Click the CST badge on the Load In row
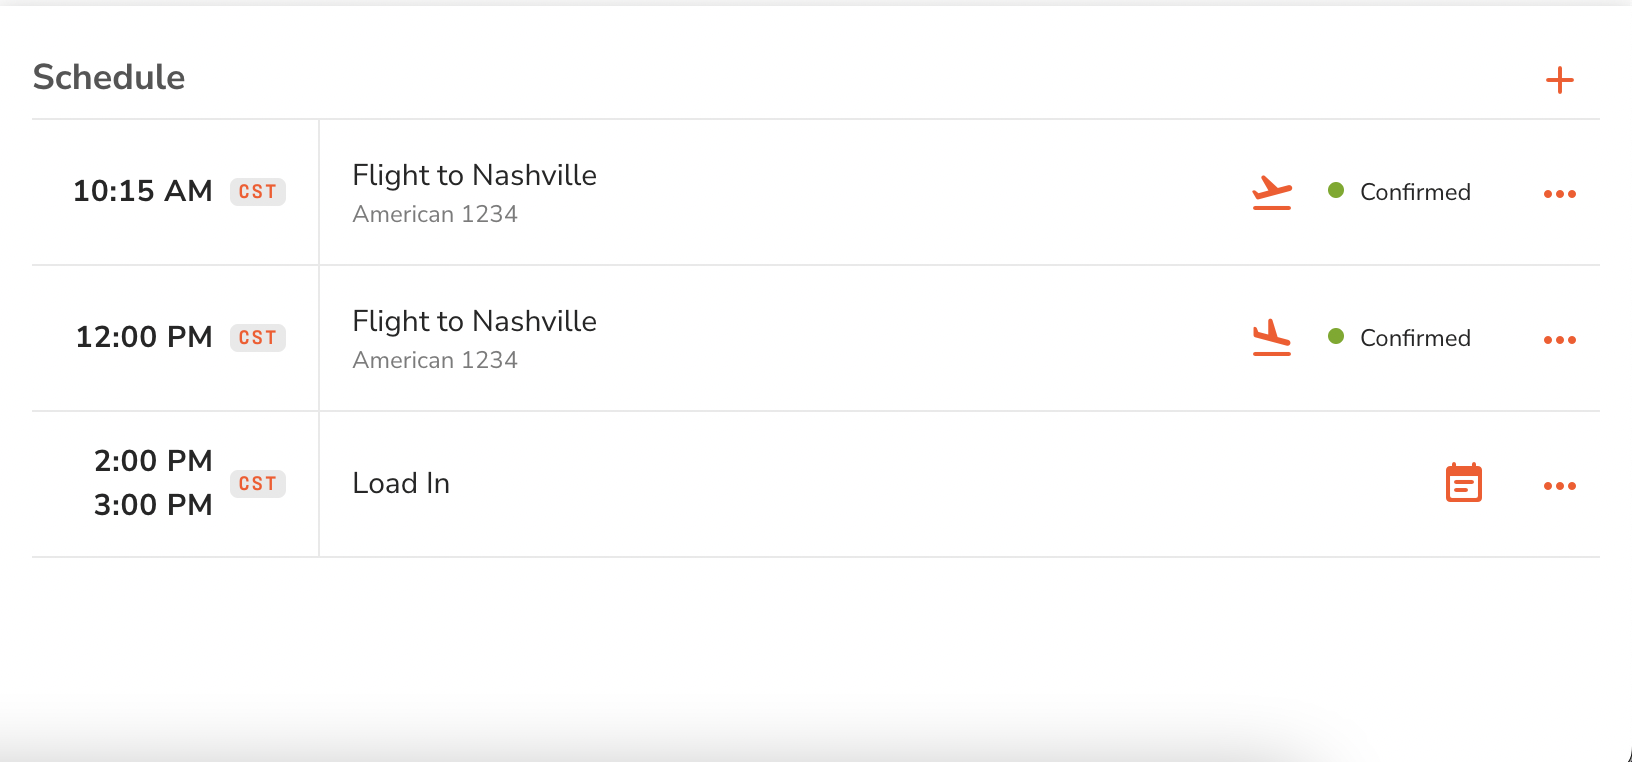The image size is (1632, 762). click(x=258, y=484)
